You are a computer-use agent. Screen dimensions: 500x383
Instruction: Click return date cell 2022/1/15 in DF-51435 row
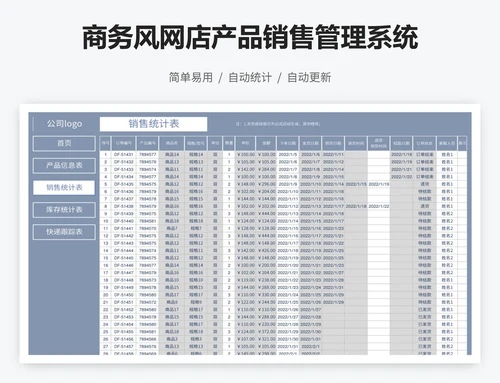[x=356, y=184]
